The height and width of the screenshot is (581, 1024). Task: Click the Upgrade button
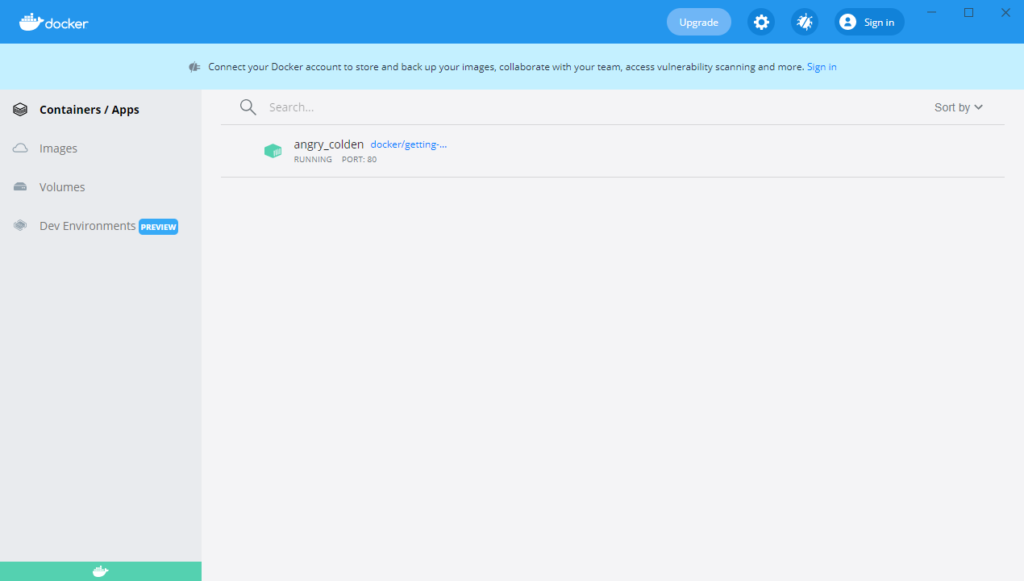699,22
